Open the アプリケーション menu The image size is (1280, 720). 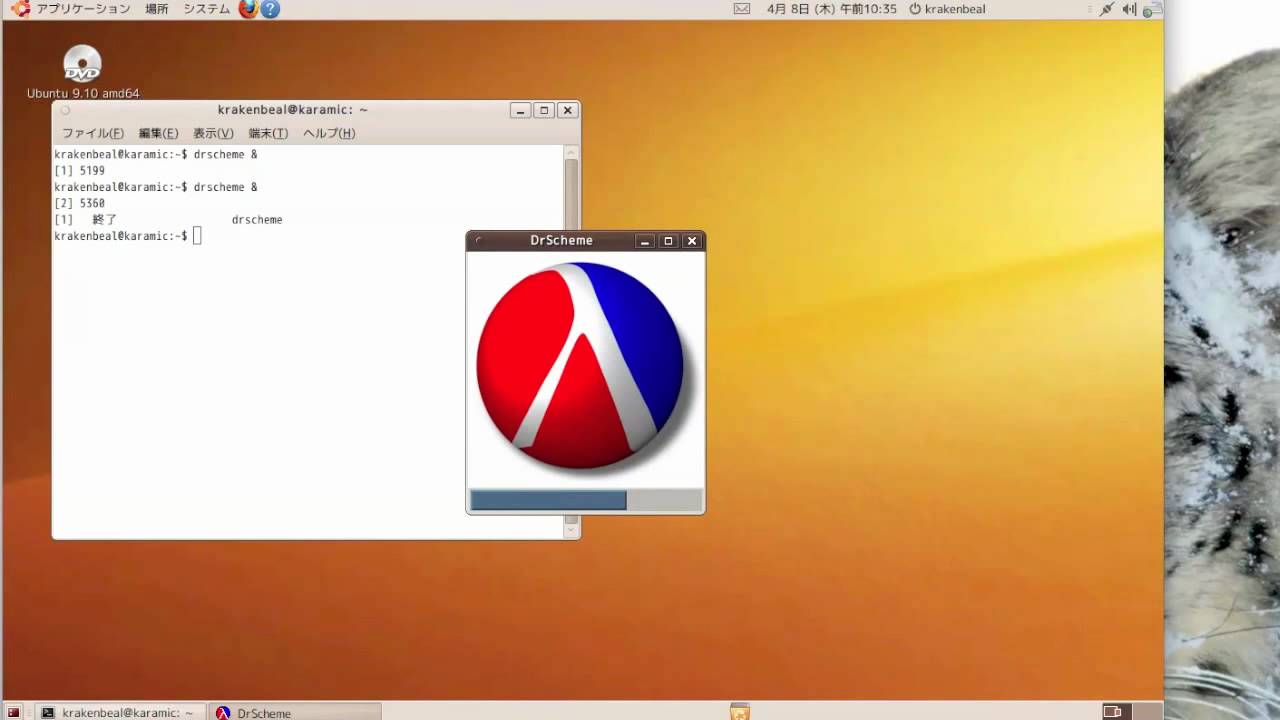click(x=83, y=9)
